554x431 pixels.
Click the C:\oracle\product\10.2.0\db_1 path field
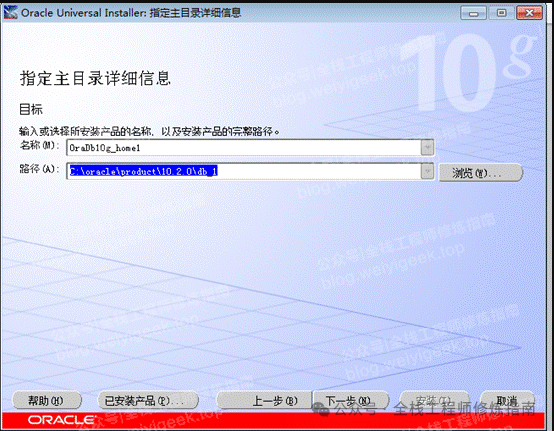243,172
